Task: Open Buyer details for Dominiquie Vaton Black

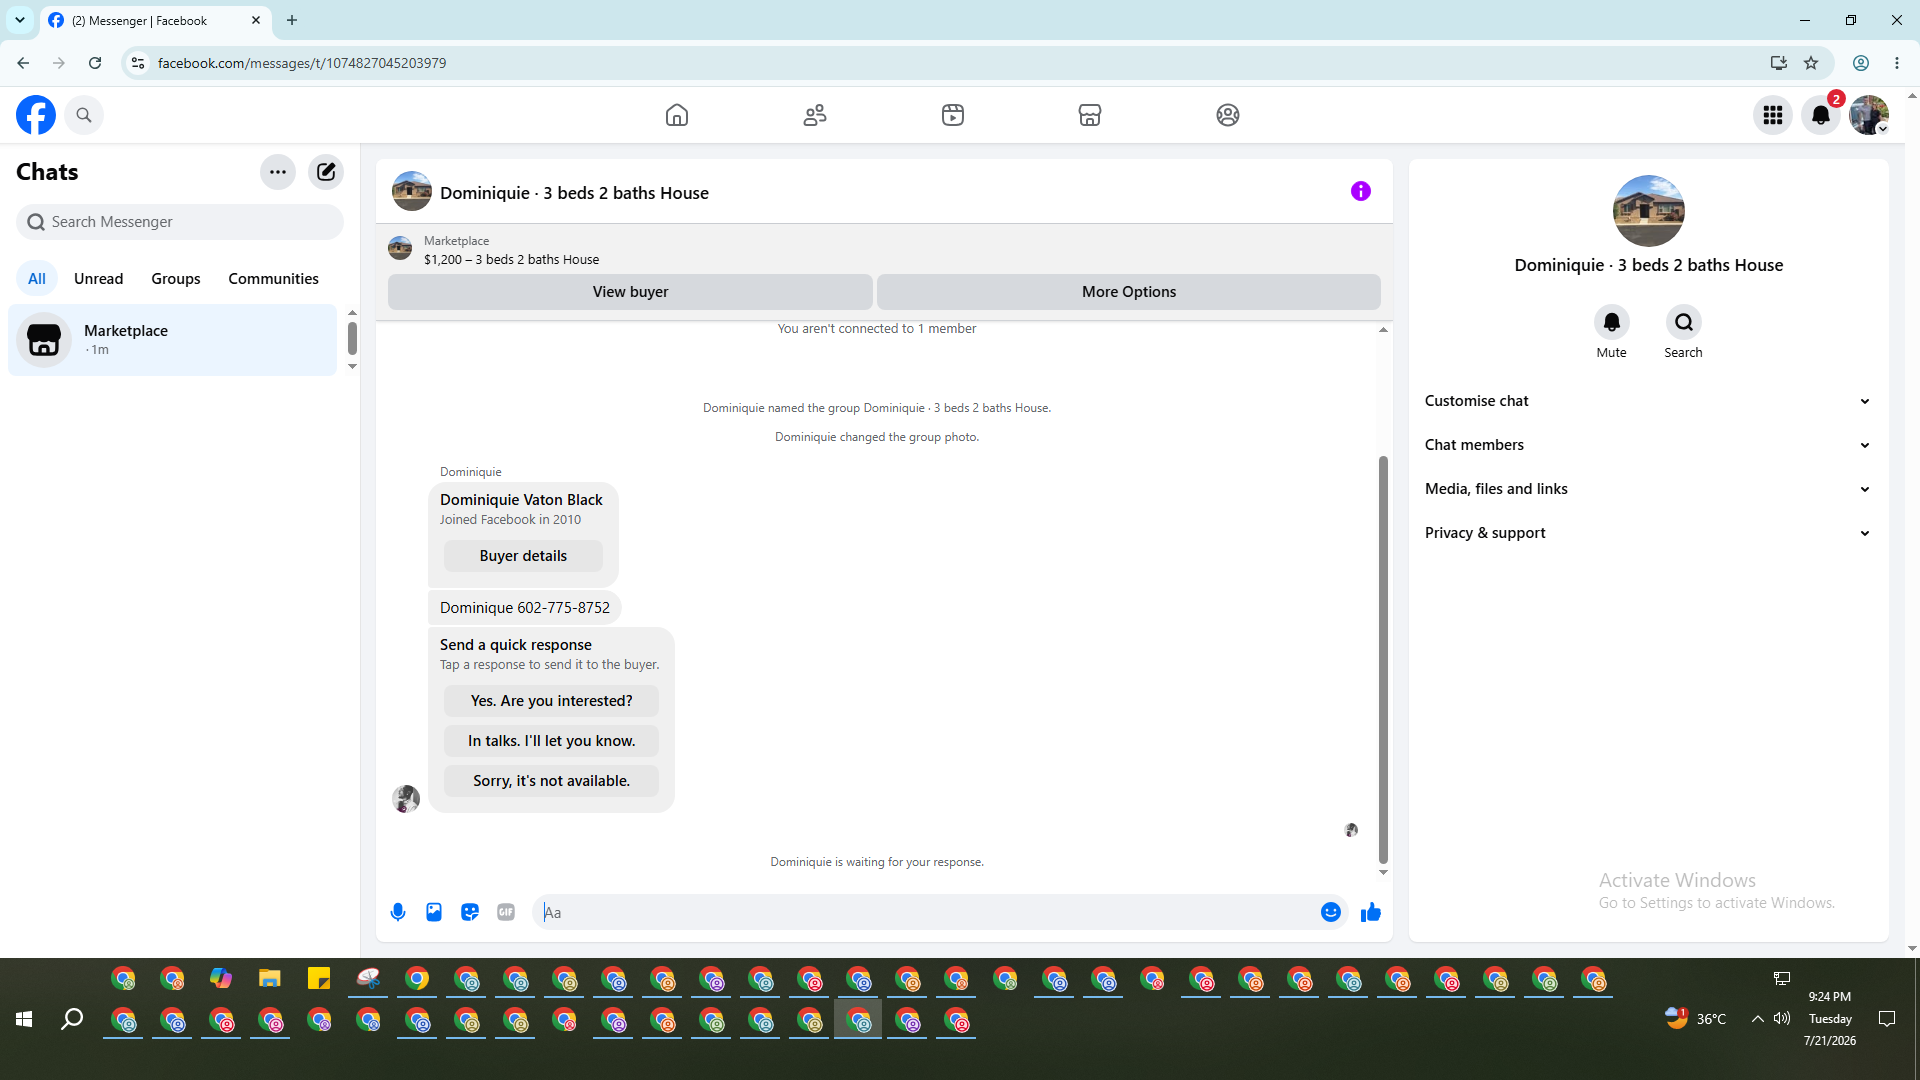Action: click(523, 556)
